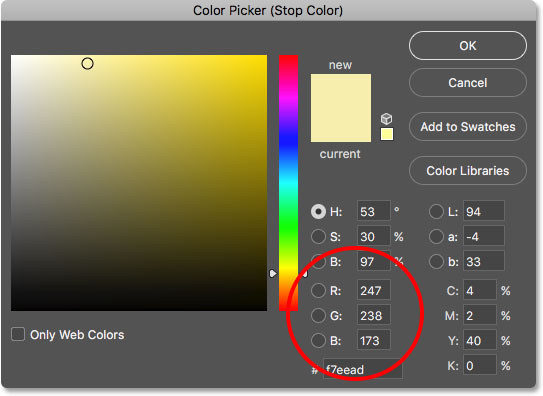This screenshot has width=543, height=396.
Task: Click the new color preview swatch
Action: pos(341,91)
